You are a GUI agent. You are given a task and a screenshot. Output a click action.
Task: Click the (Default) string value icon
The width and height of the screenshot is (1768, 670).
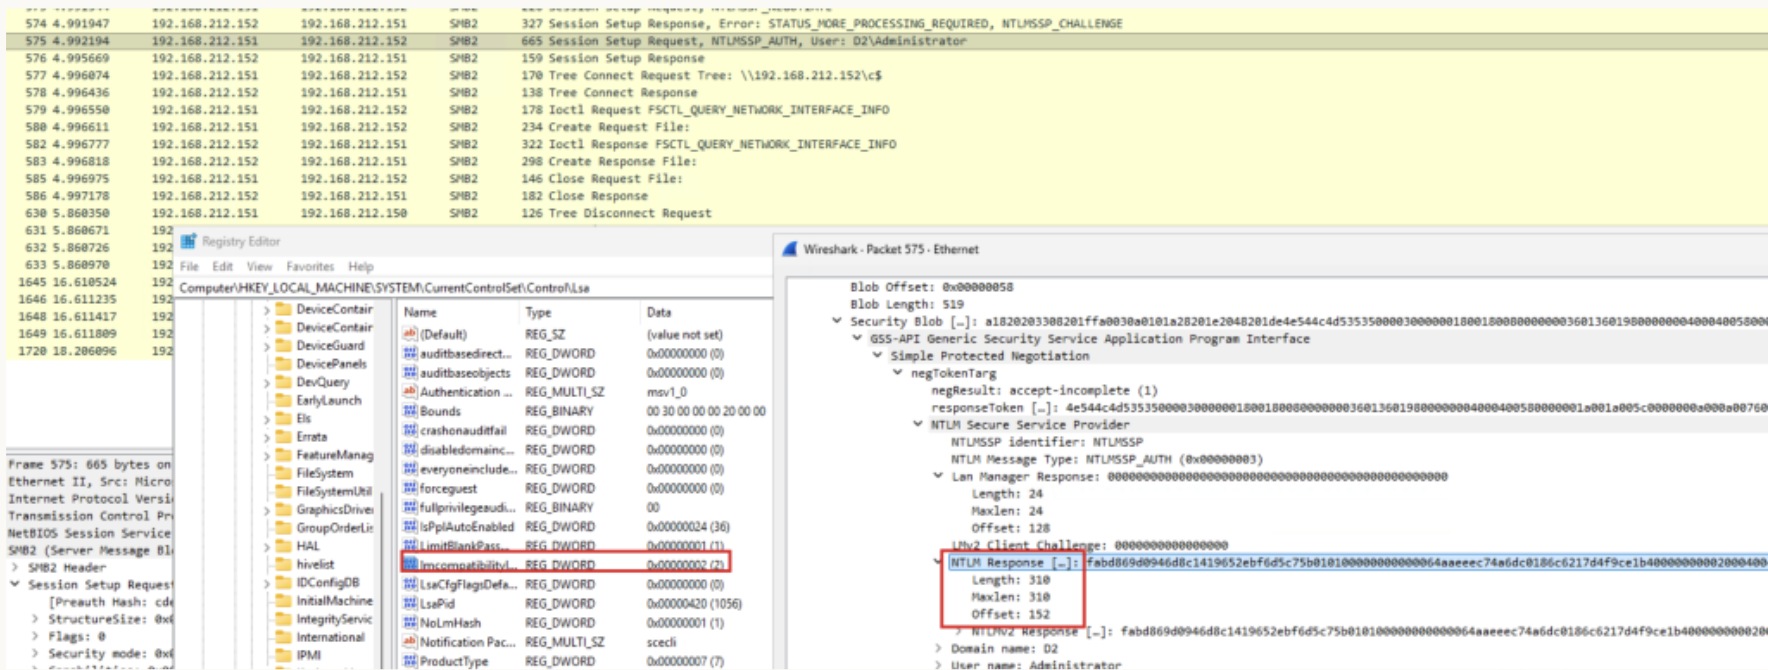tap(410, 334)
